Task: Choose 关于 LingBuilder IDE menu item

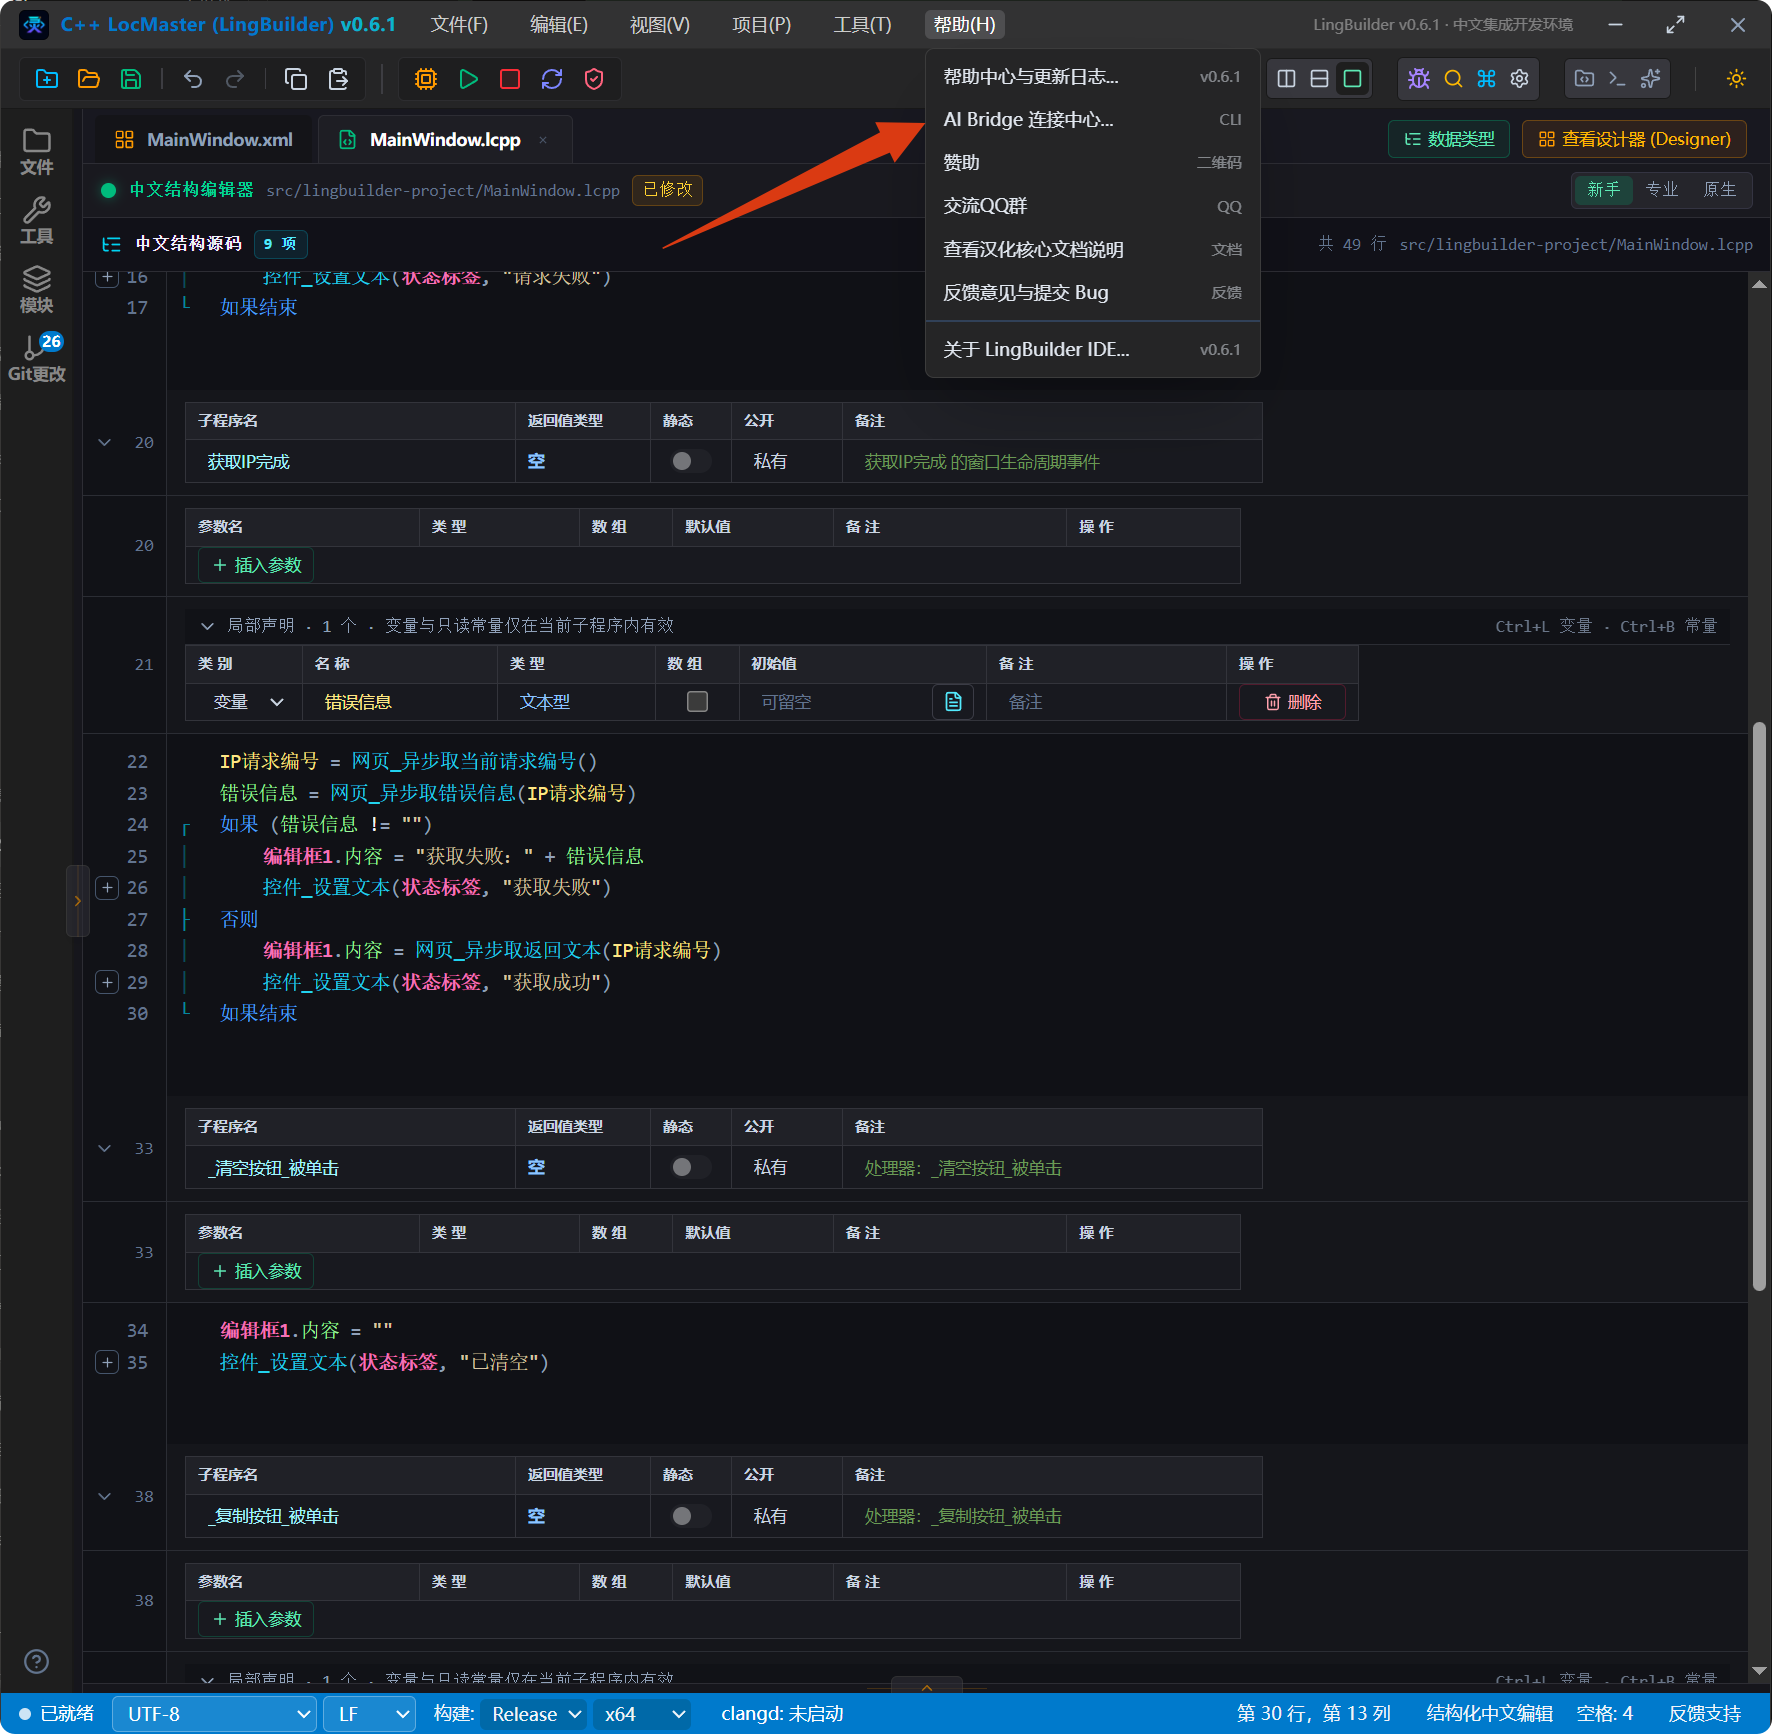Action: click(x=1093, y=350)
